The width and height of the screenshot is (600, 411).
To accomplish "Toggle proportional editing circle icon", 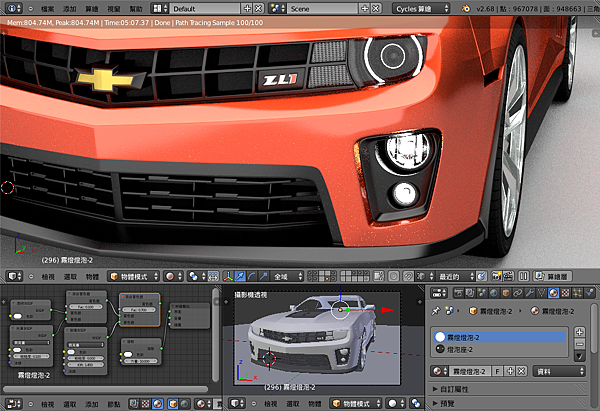I will pyautogui.click(x=393, y=276).
